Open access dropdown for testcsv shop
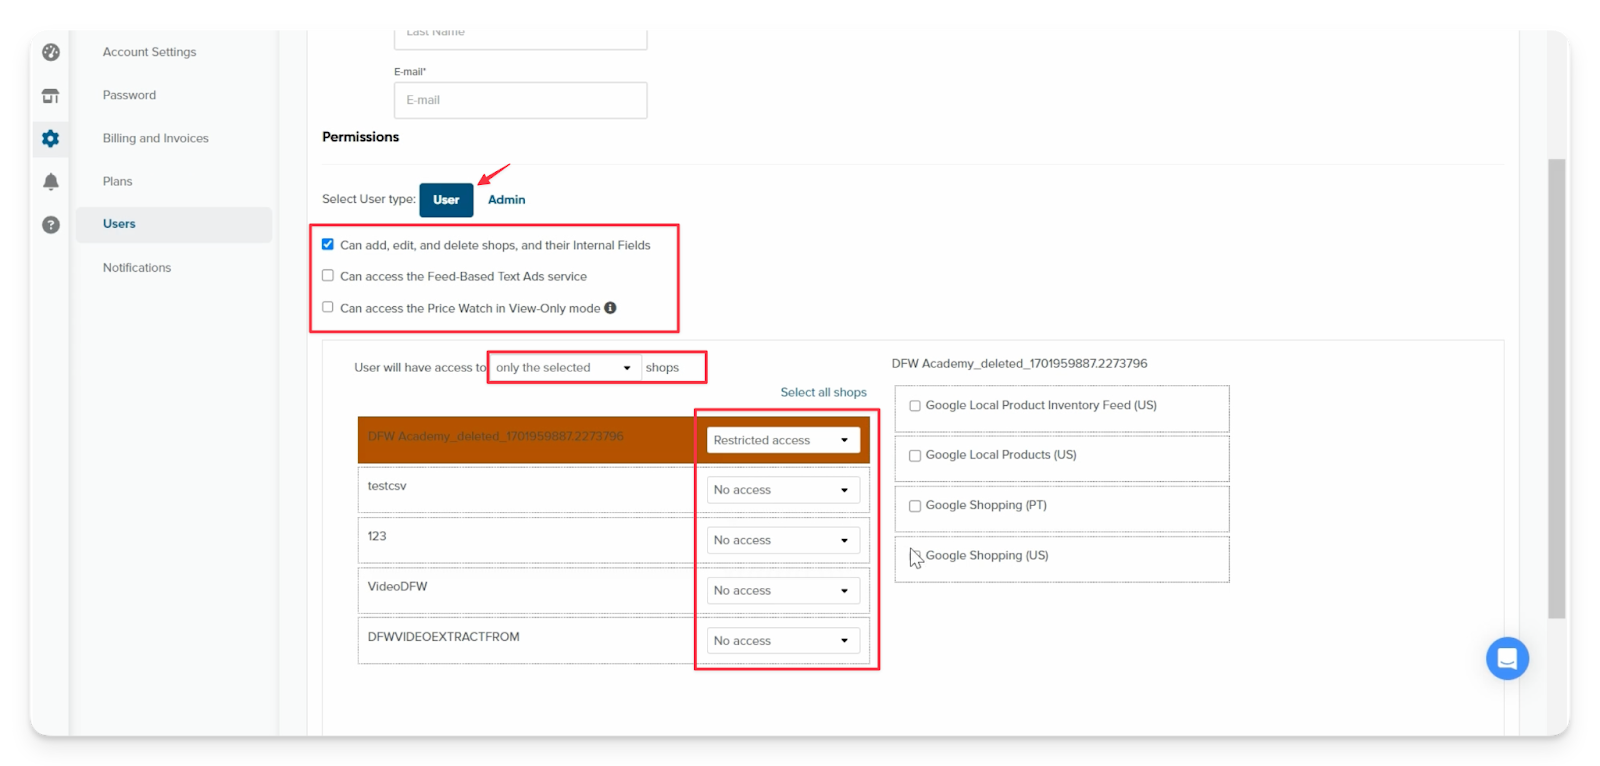The image size is (1600, 766). 782,490
